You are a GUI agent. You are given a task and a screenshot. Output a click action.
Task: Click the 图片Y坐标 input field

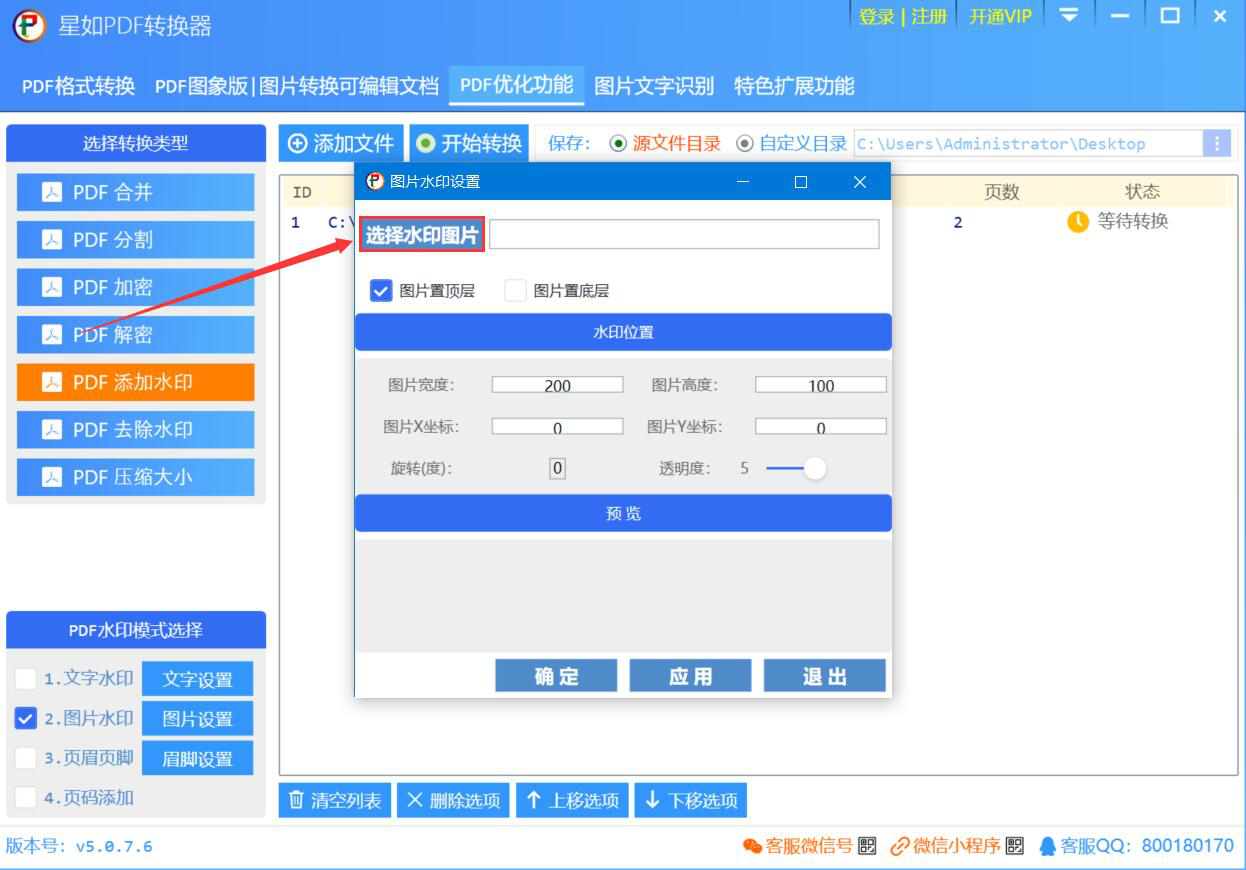pos(821,427)
